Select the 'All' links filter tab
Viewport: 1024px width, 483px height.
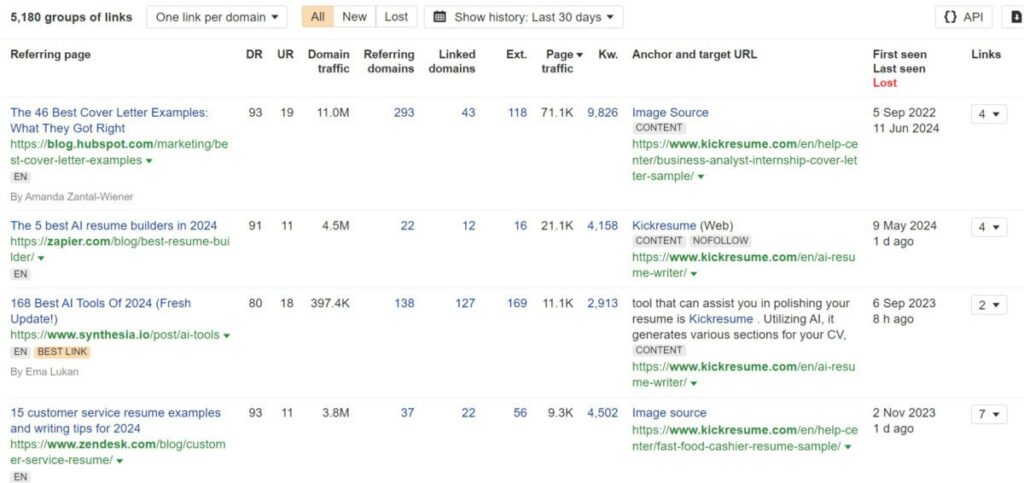coord(317,17)
